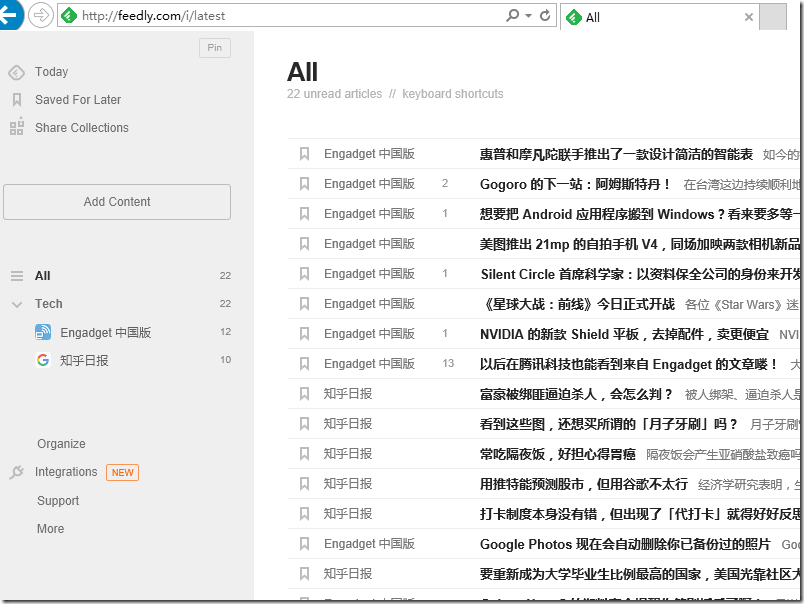Viewport: 804px width, 604px height.
Task: Bookmark the 美图 21mp 自拍手机 V4 article
Action: (305, 244)
